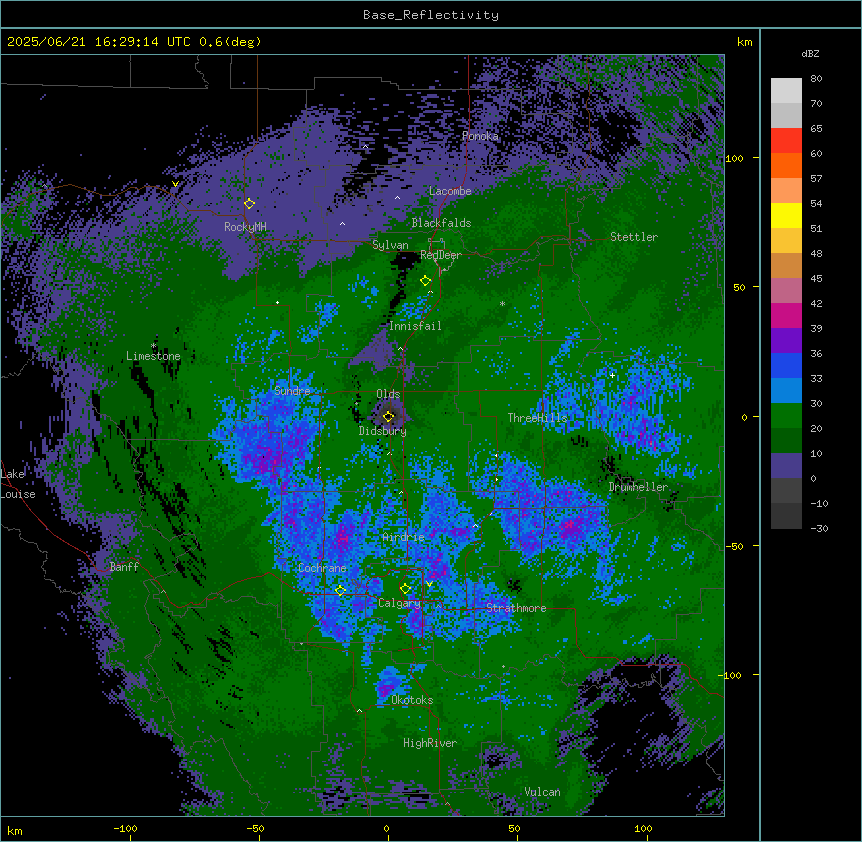This screenshot has width=862, height=842.
Task: Click the Blackfalds city label
Action: 441,223
